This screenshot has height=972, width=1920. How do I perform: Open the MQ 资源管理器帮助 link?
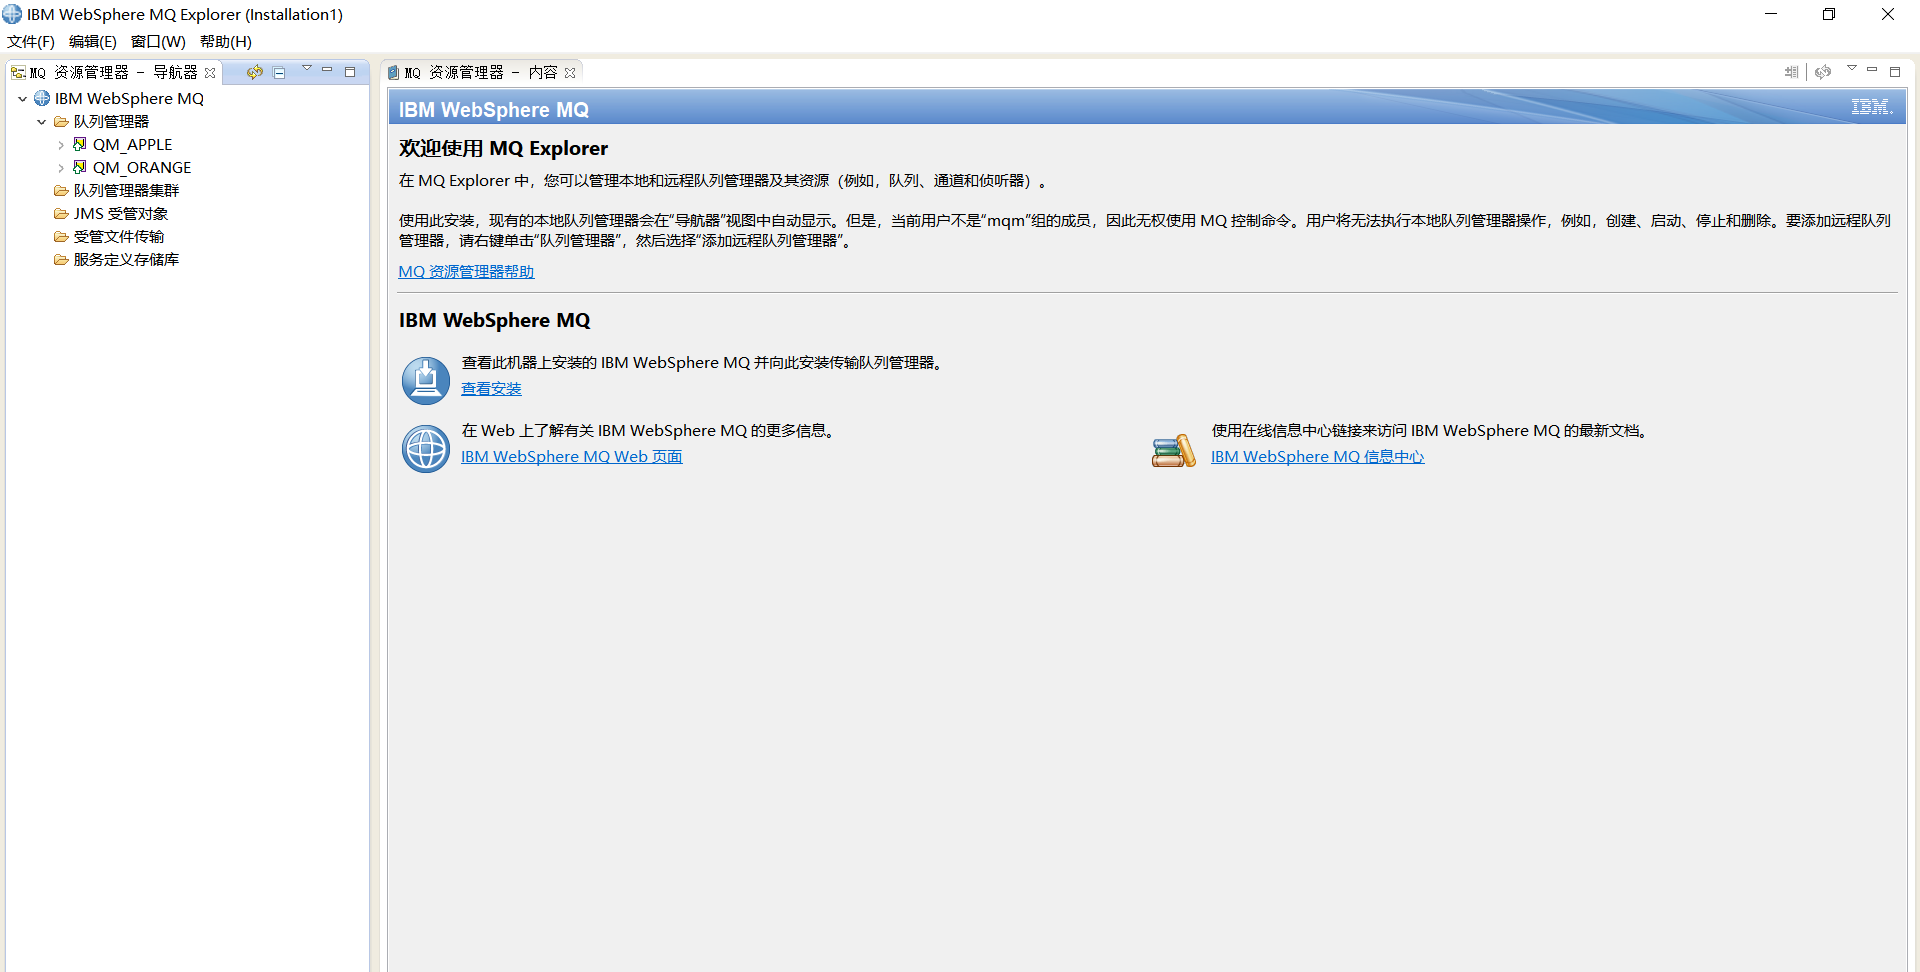(x=466, y=272)
